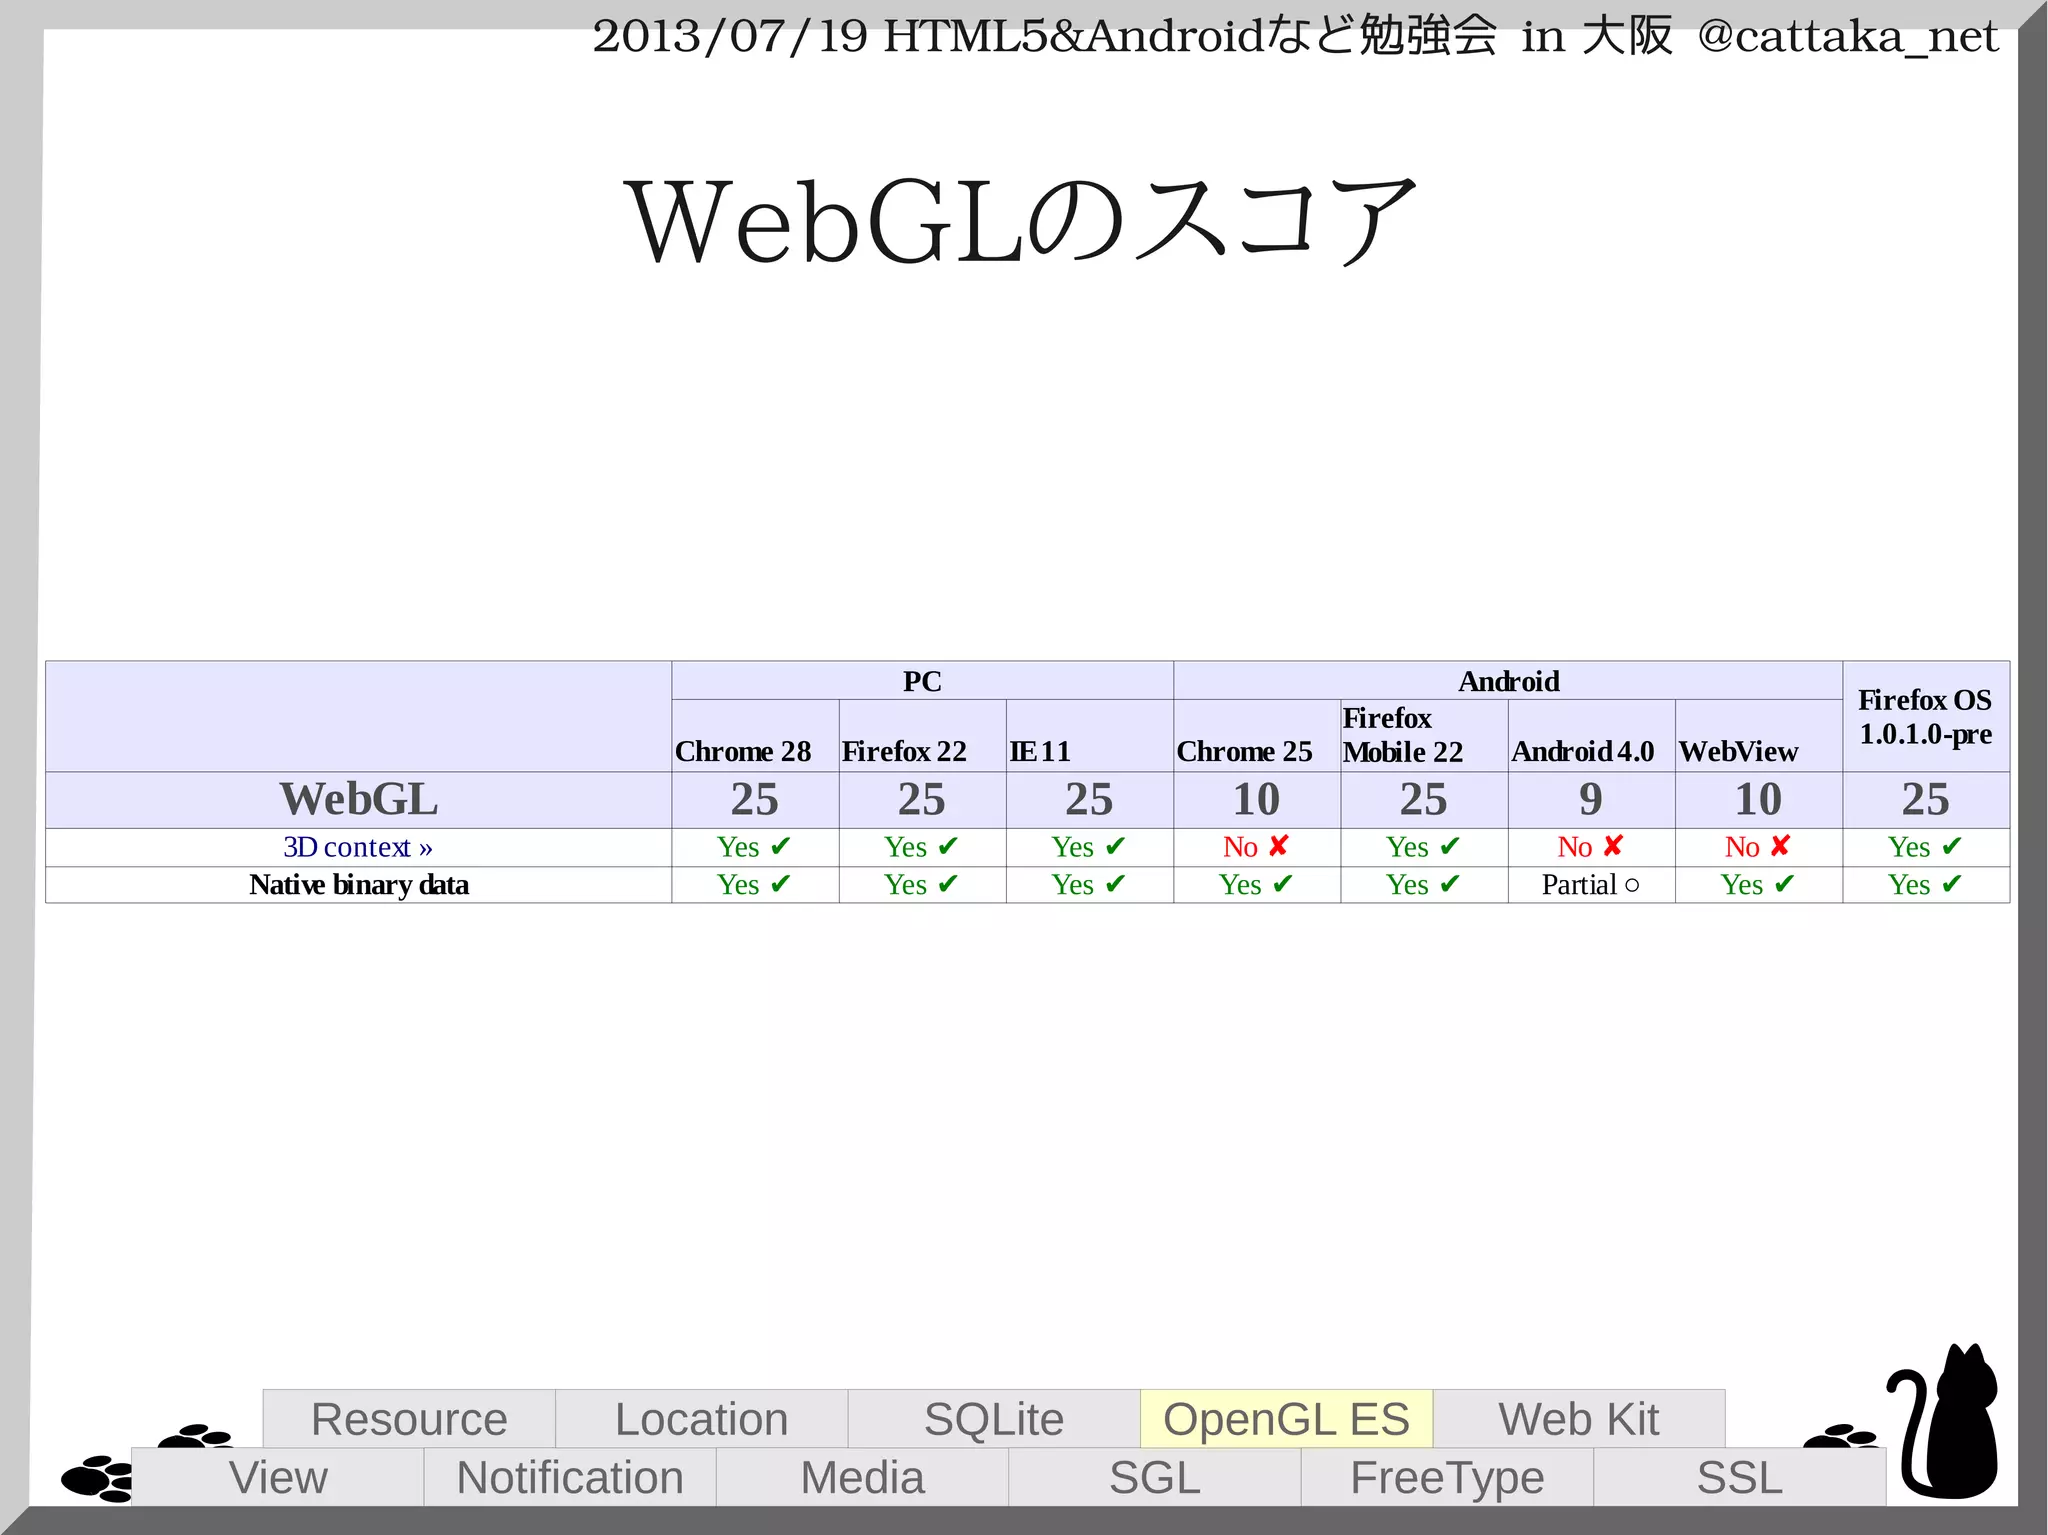The height and width of the screenshot is (1535, 2048).
Task: Click the PC group header
Action: 922,681
